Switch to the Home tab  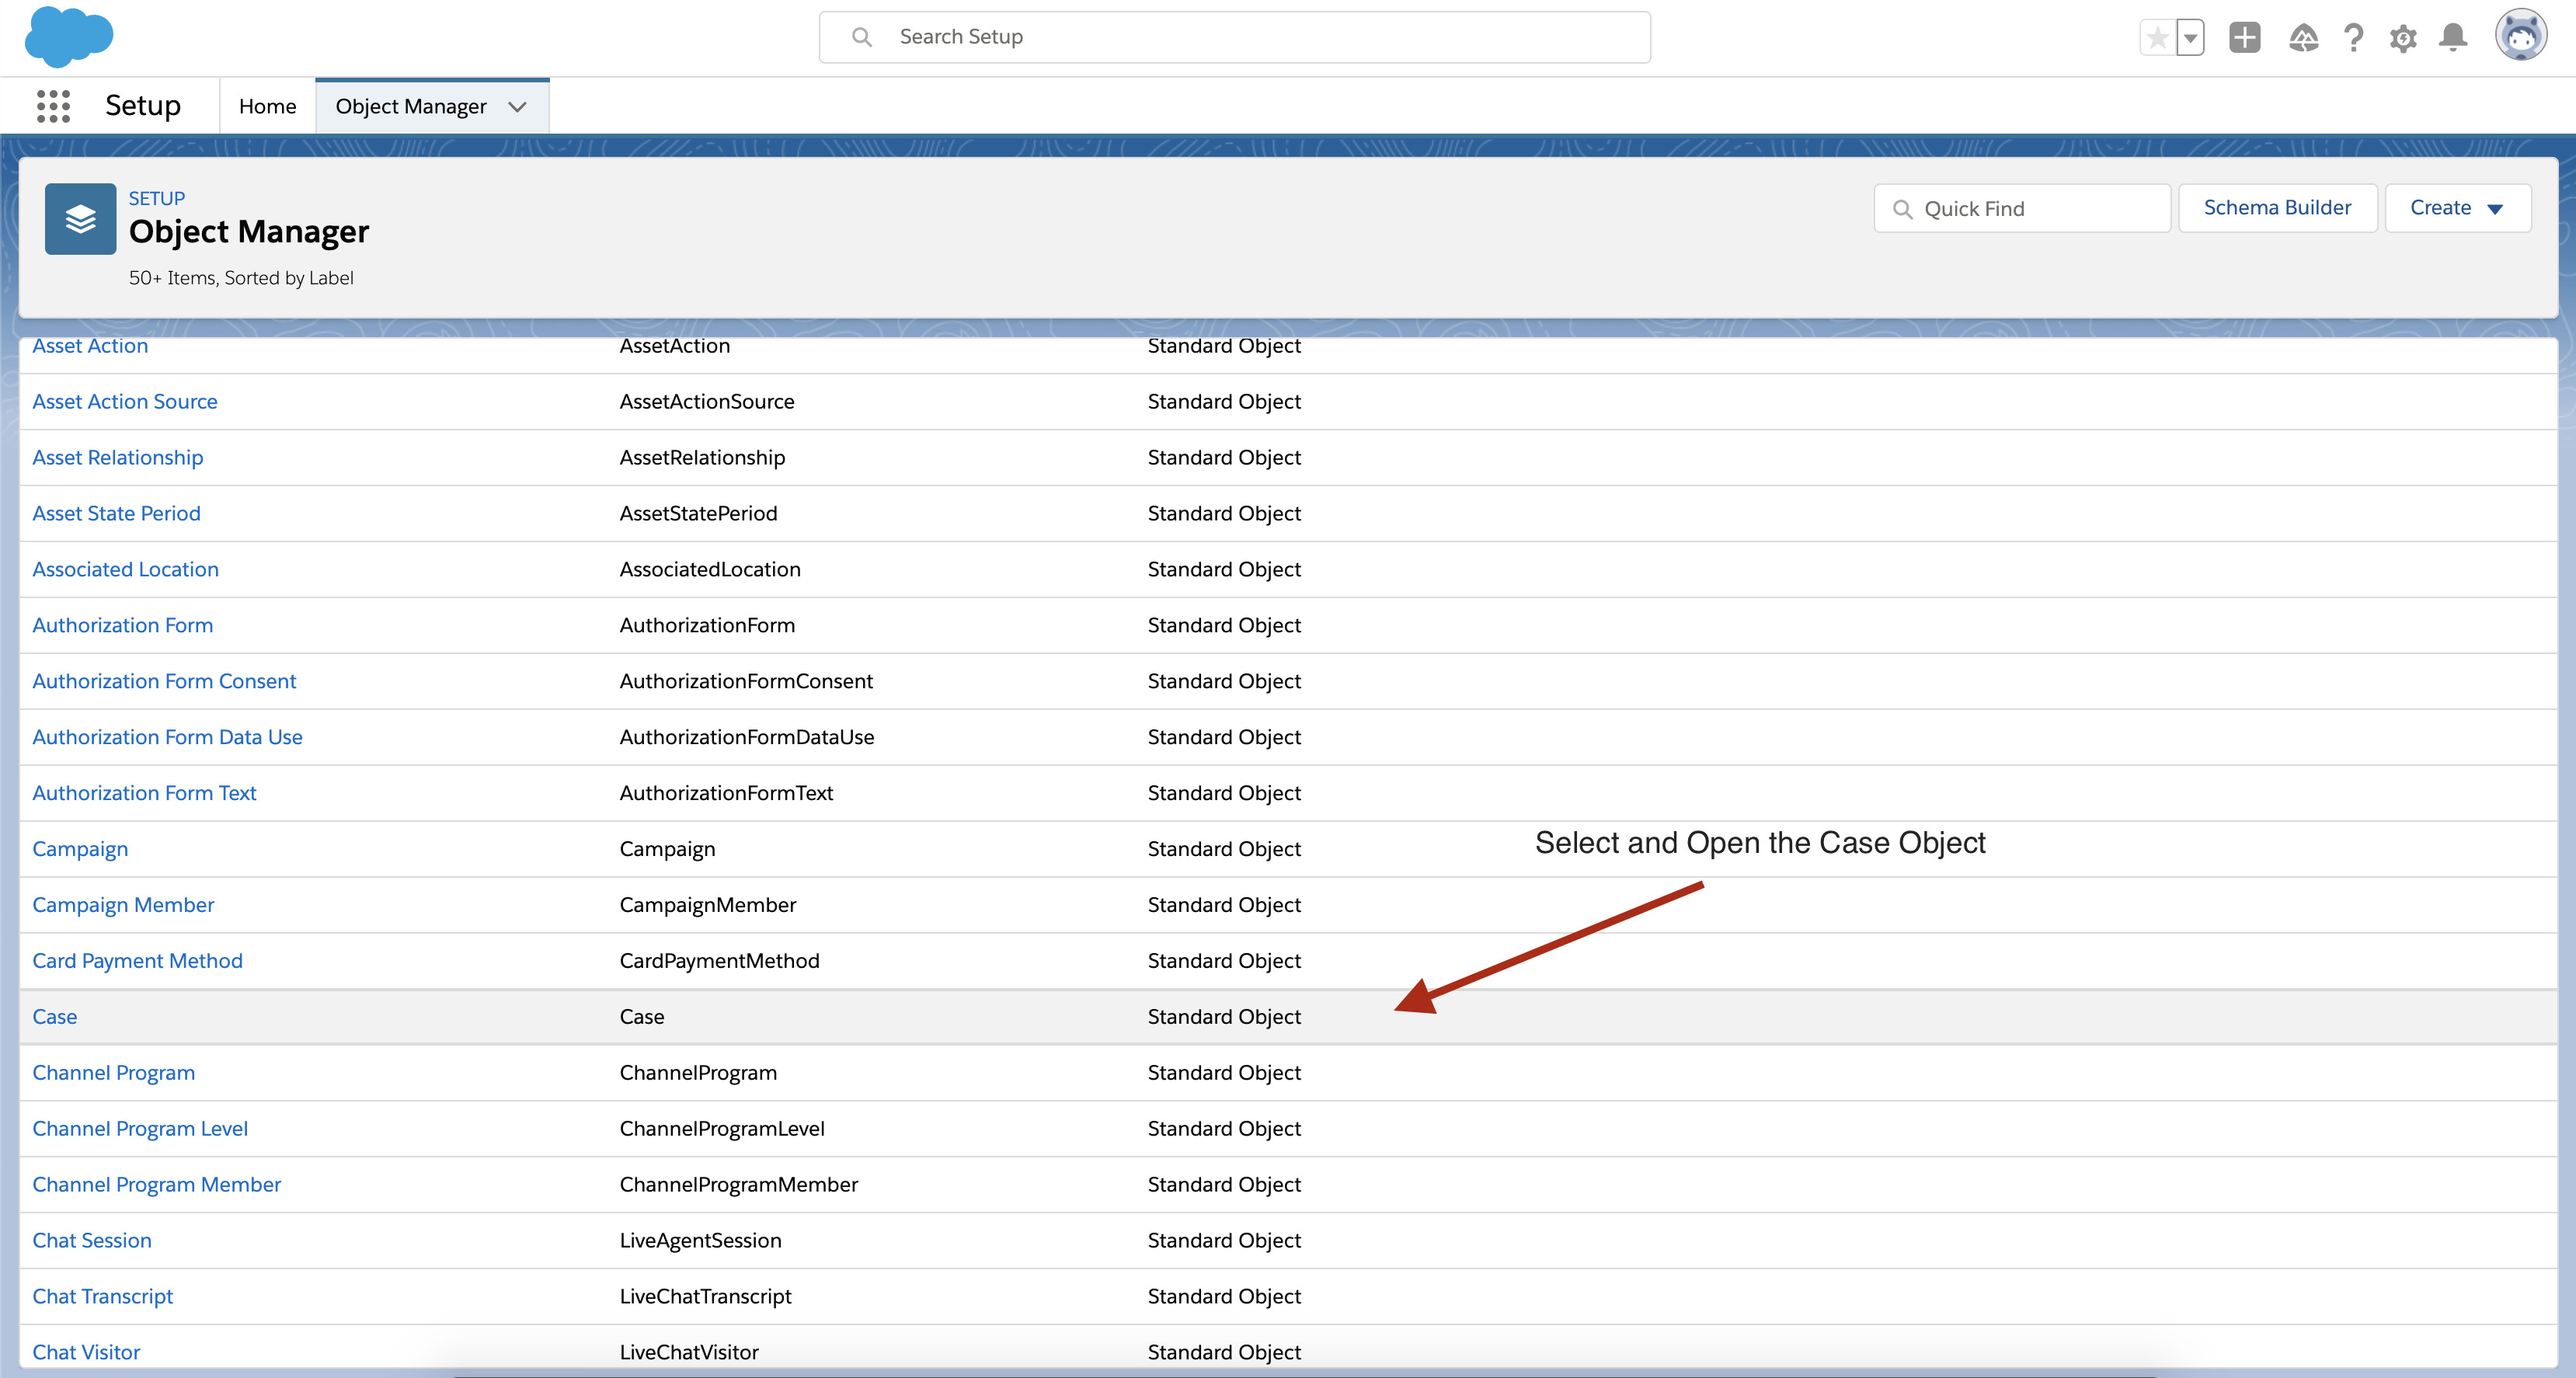267,106
